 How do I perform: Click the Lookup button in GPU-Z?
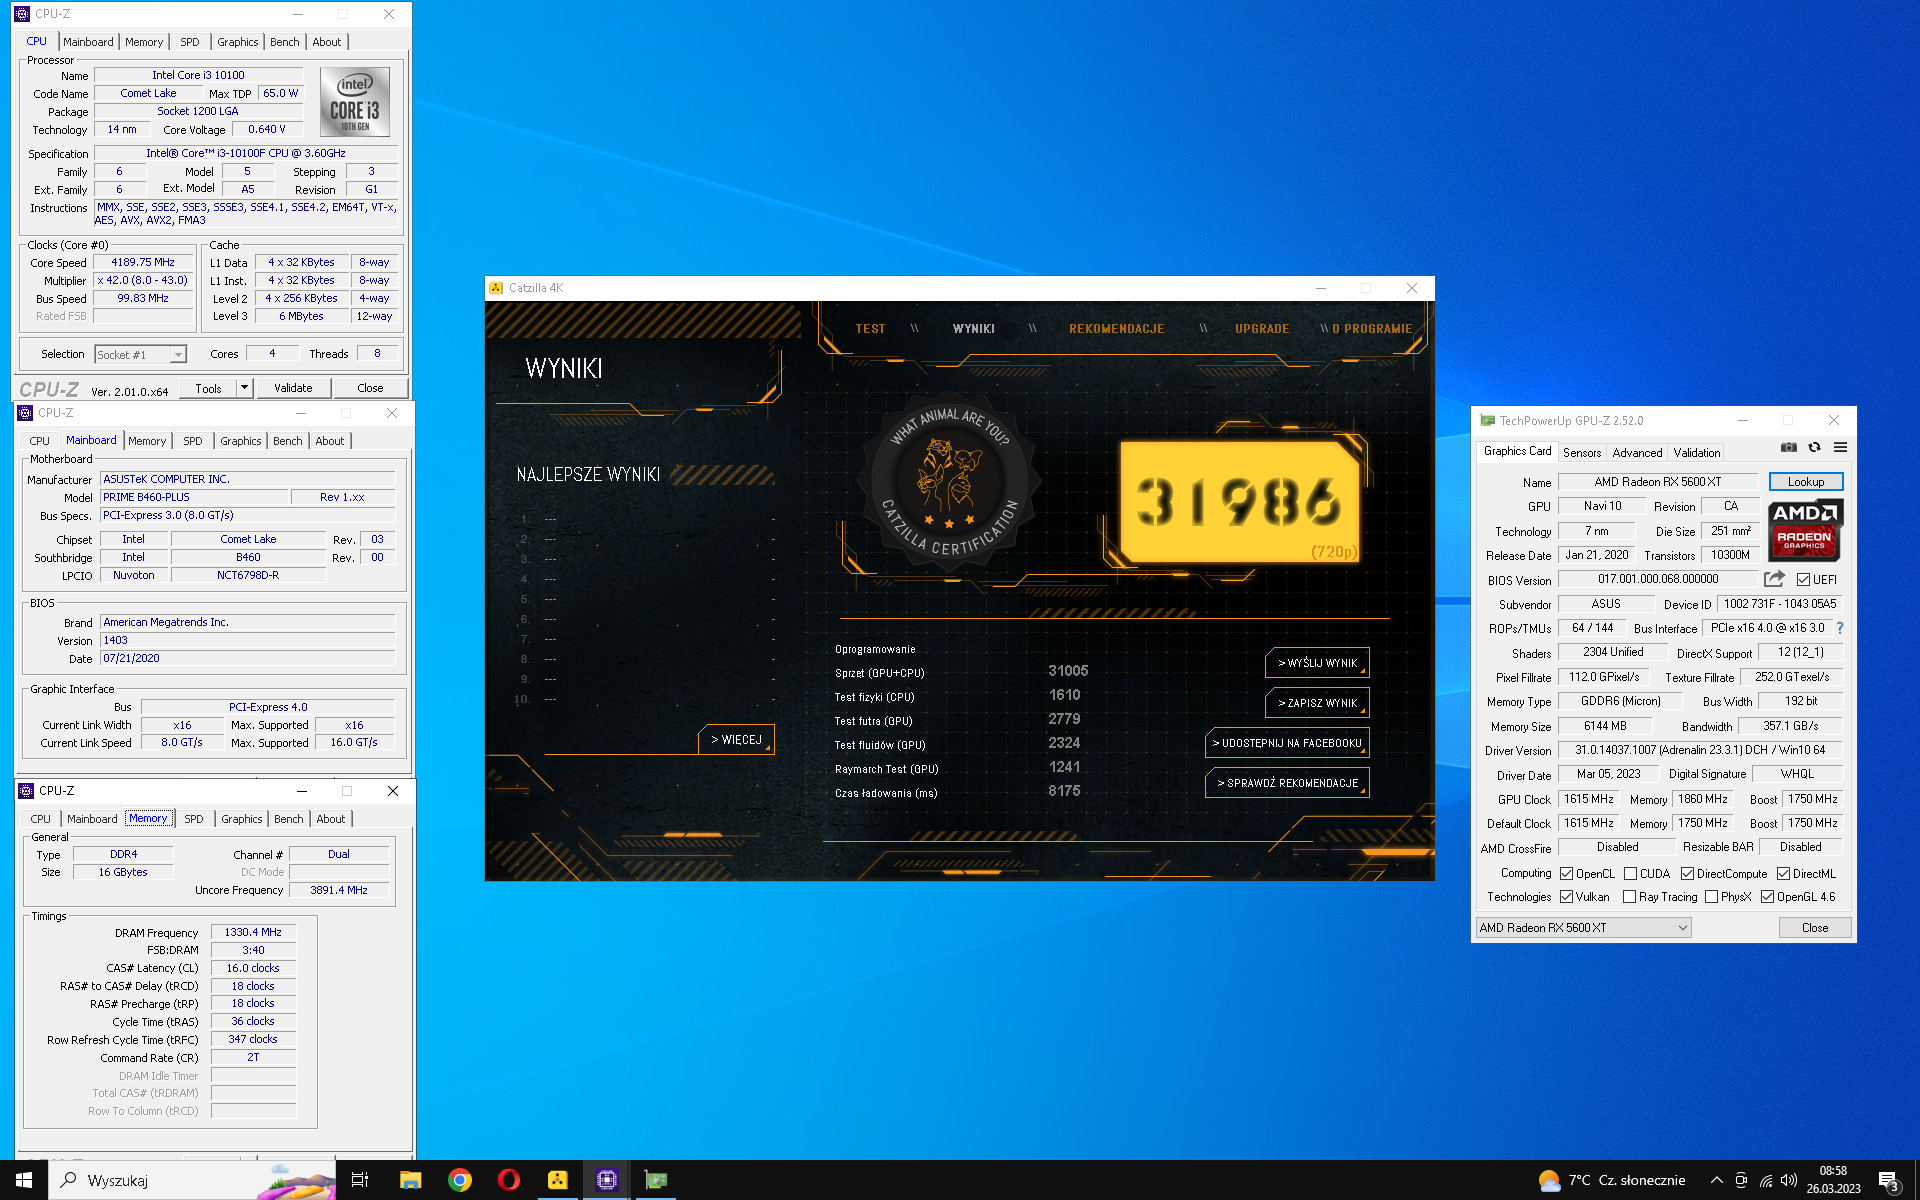[1806, 482]
